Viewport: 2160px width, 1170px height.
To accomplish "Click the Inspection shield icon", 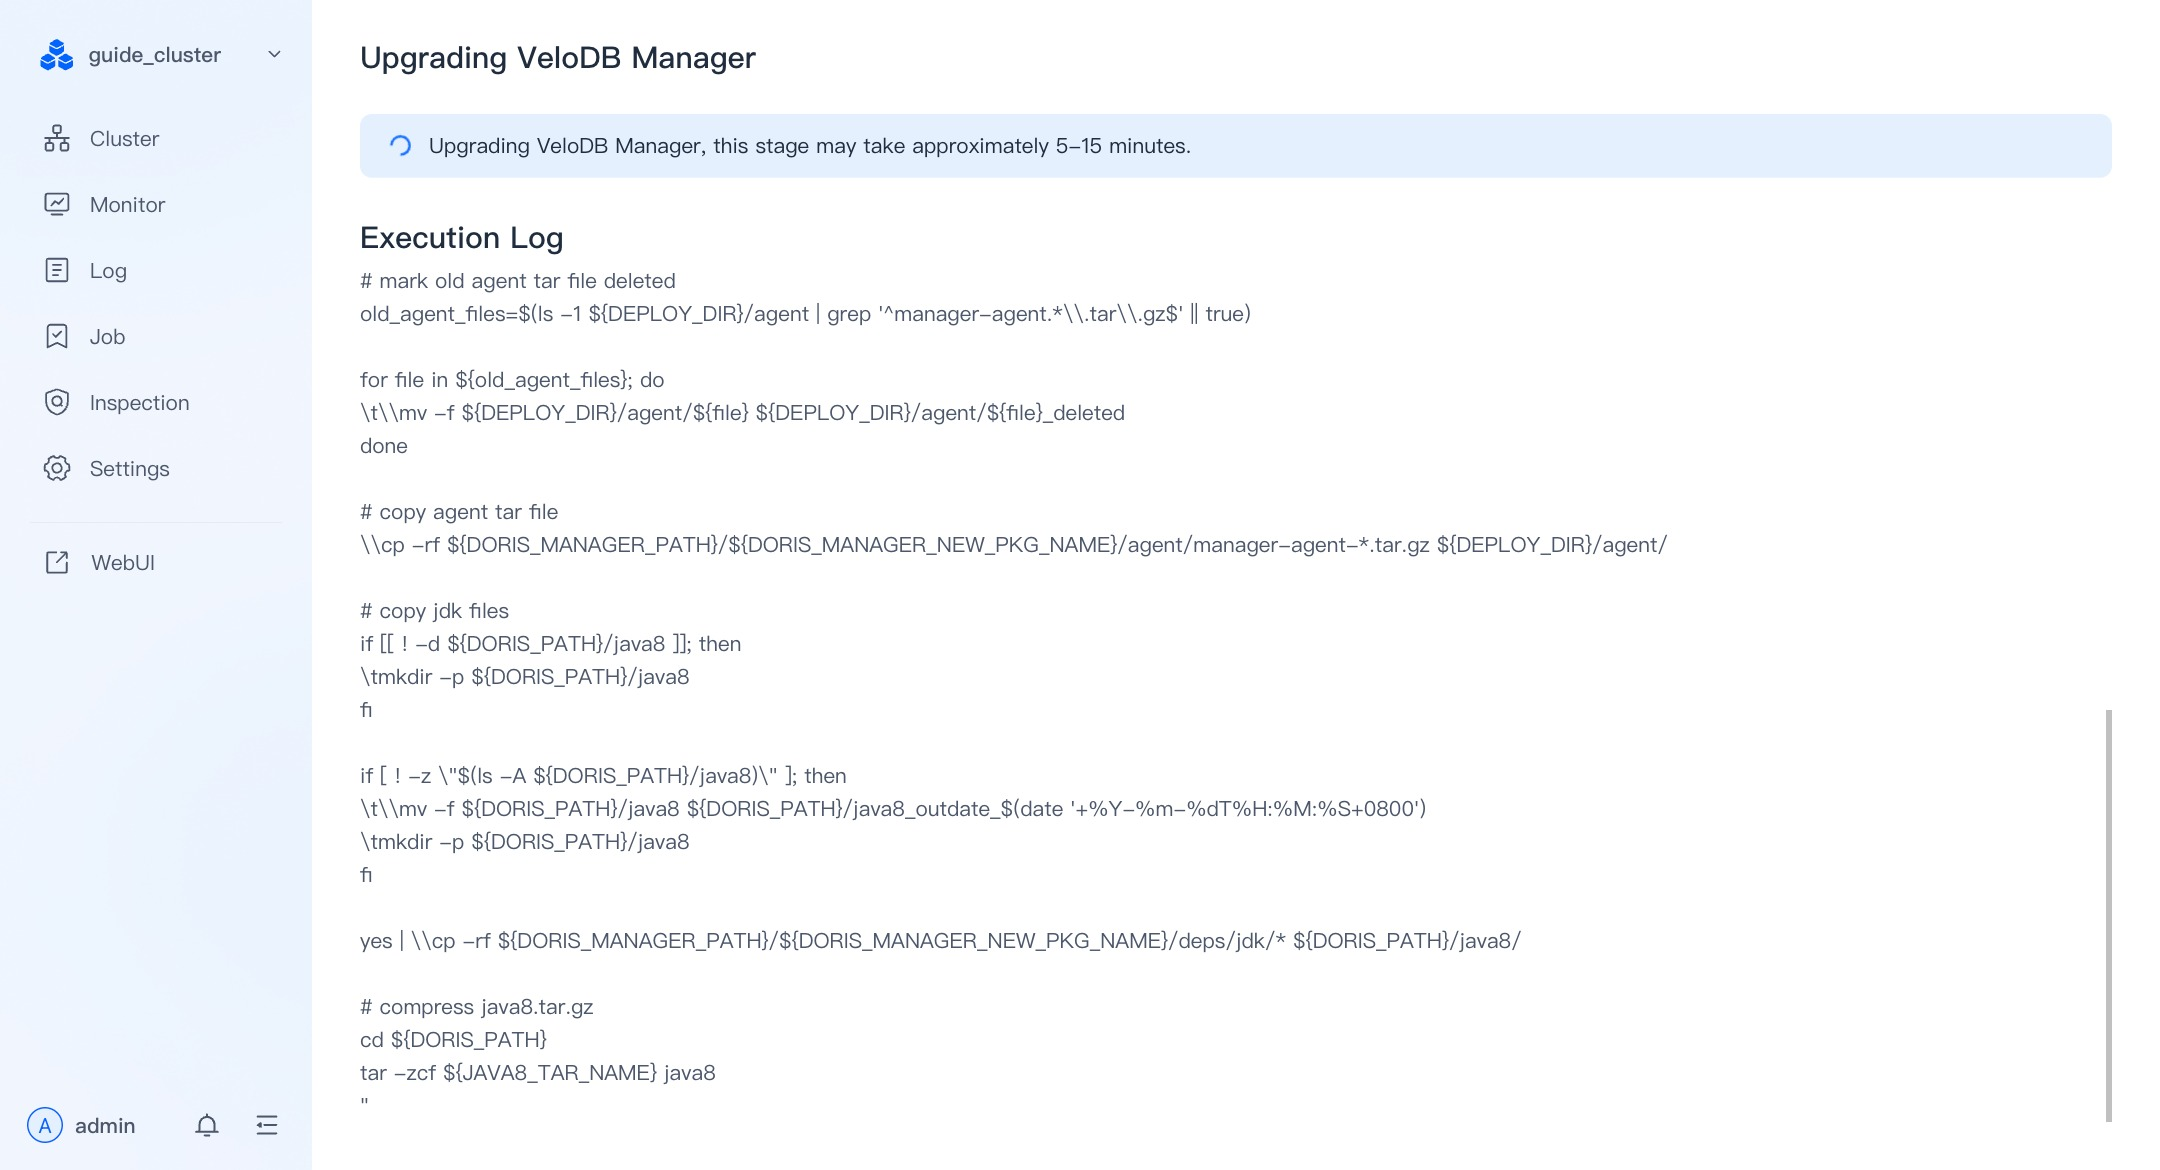I will point(57,402).
